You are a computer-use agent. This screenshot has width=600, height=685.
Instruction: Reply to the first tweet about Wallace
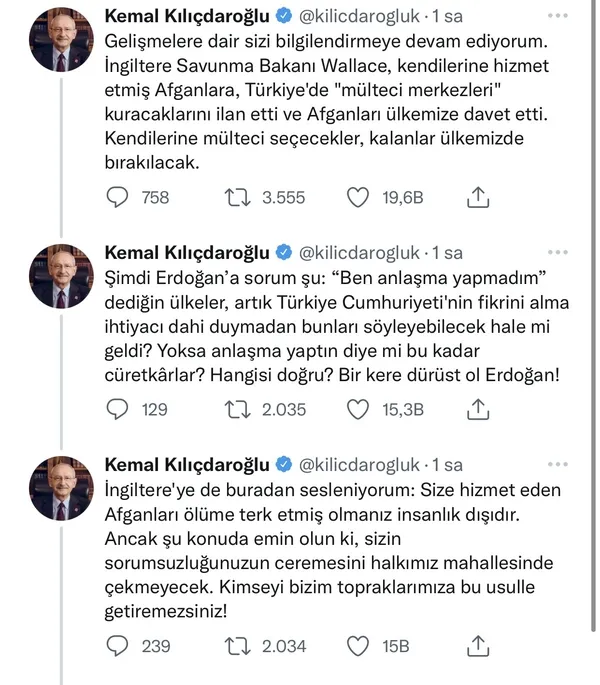coord(119,198)
